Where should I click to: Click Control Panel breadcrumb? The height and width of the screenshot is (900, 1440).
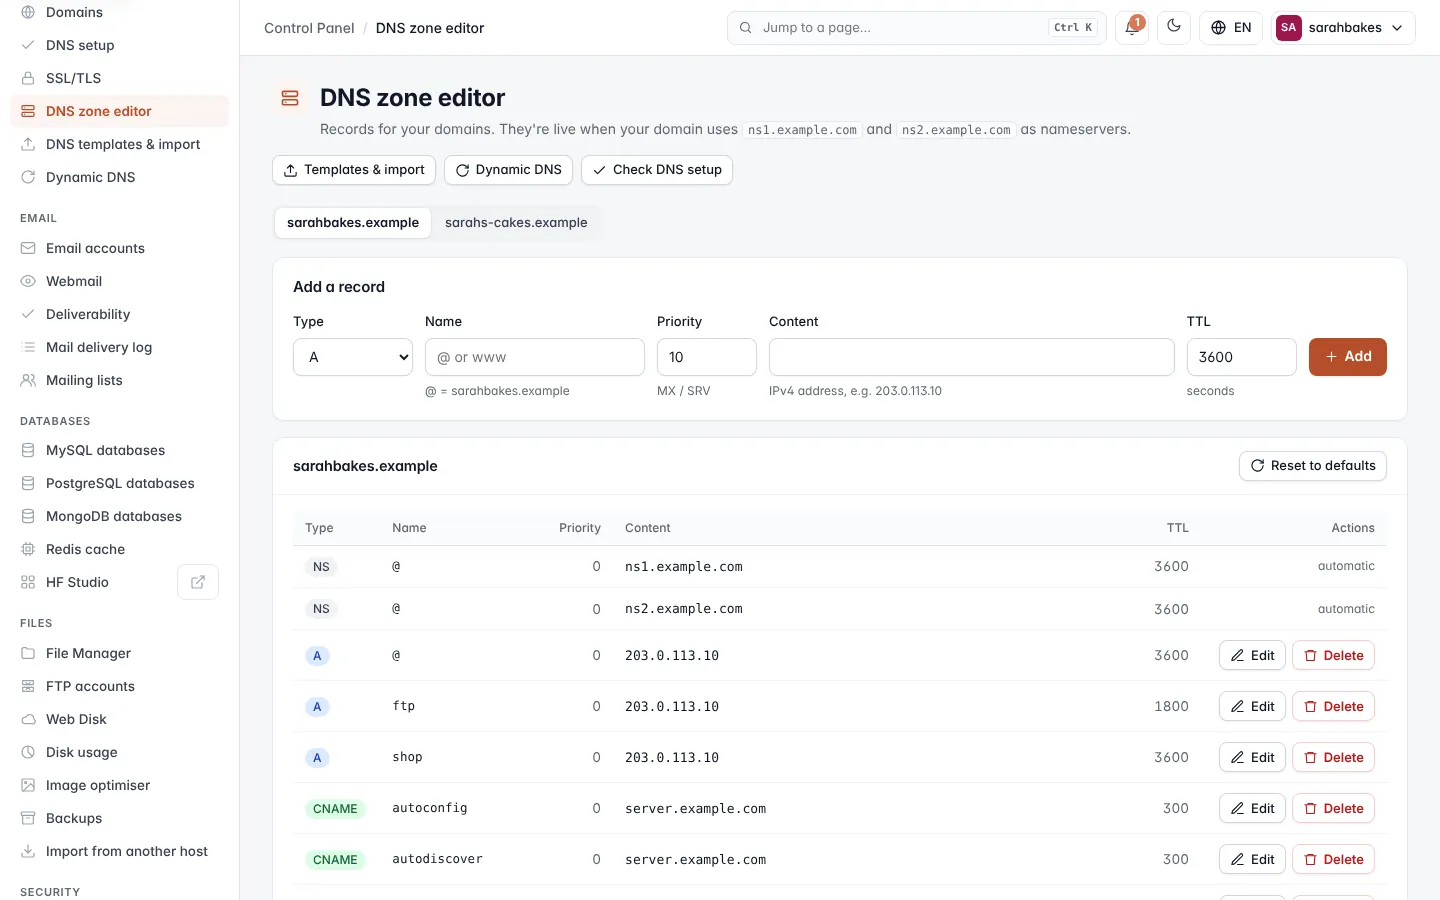point(309,28)
